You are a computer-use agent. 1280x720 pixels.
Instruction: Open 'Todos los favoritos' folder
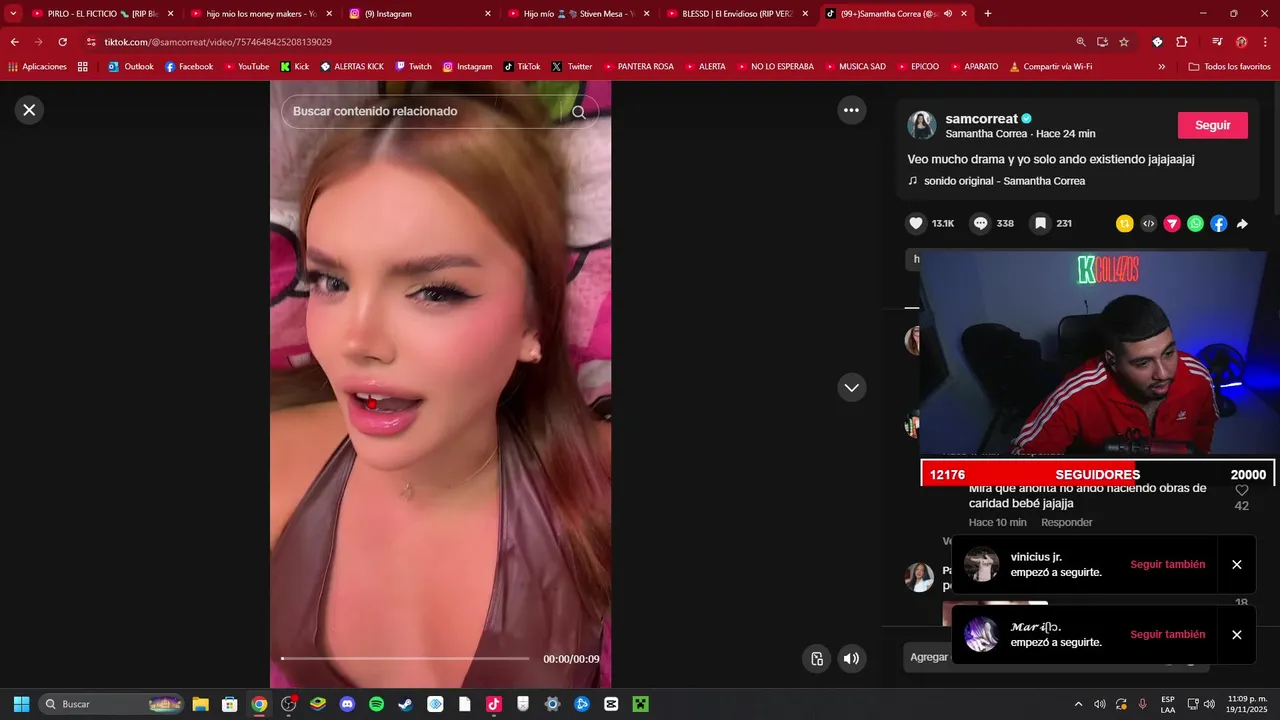click(1229, 67)
